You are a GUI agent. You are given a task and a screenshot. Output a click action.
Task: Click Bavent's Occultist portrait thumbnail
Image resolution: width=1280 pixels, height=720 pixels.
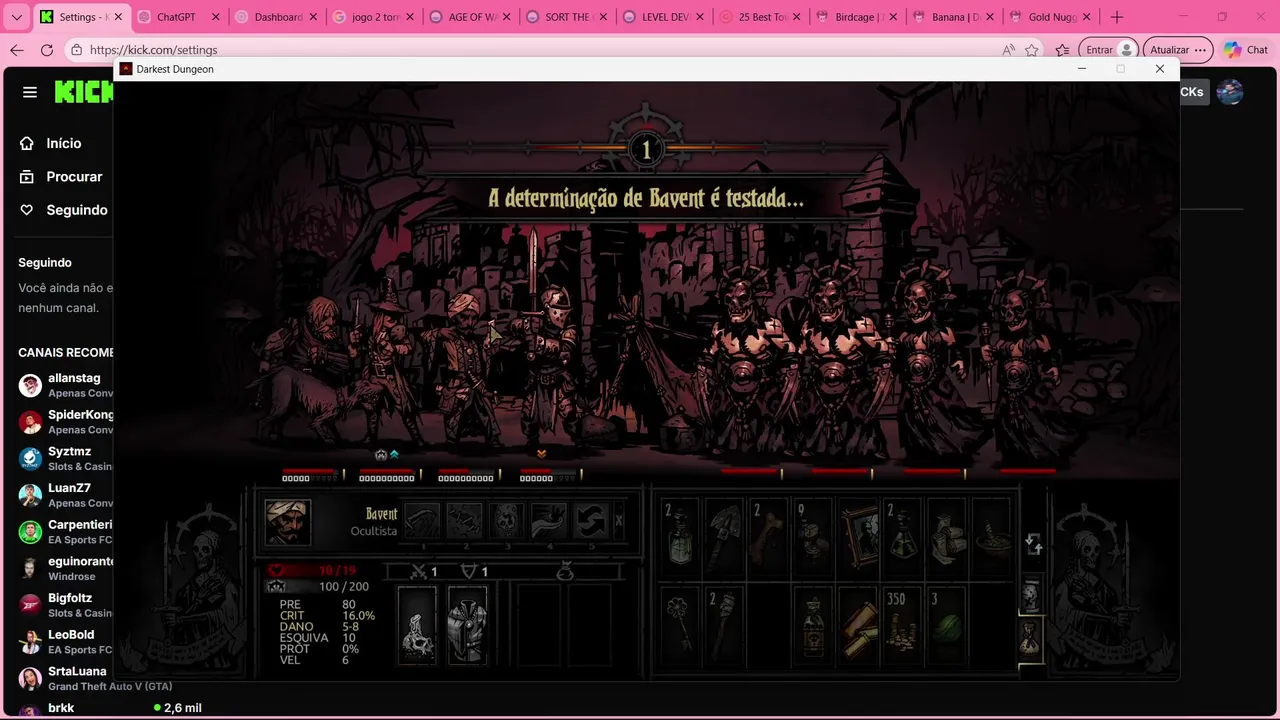point(288,523)
